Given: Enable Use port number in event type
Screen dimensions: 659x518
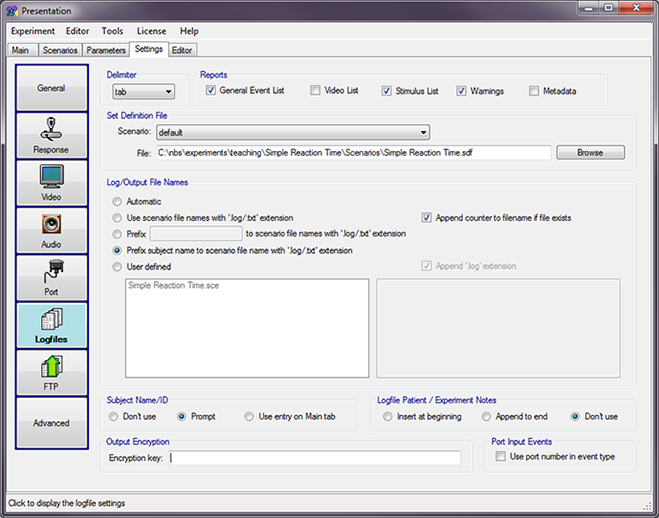Looking at the screenshot, I should pyautogui.click(x=500, y=456).
